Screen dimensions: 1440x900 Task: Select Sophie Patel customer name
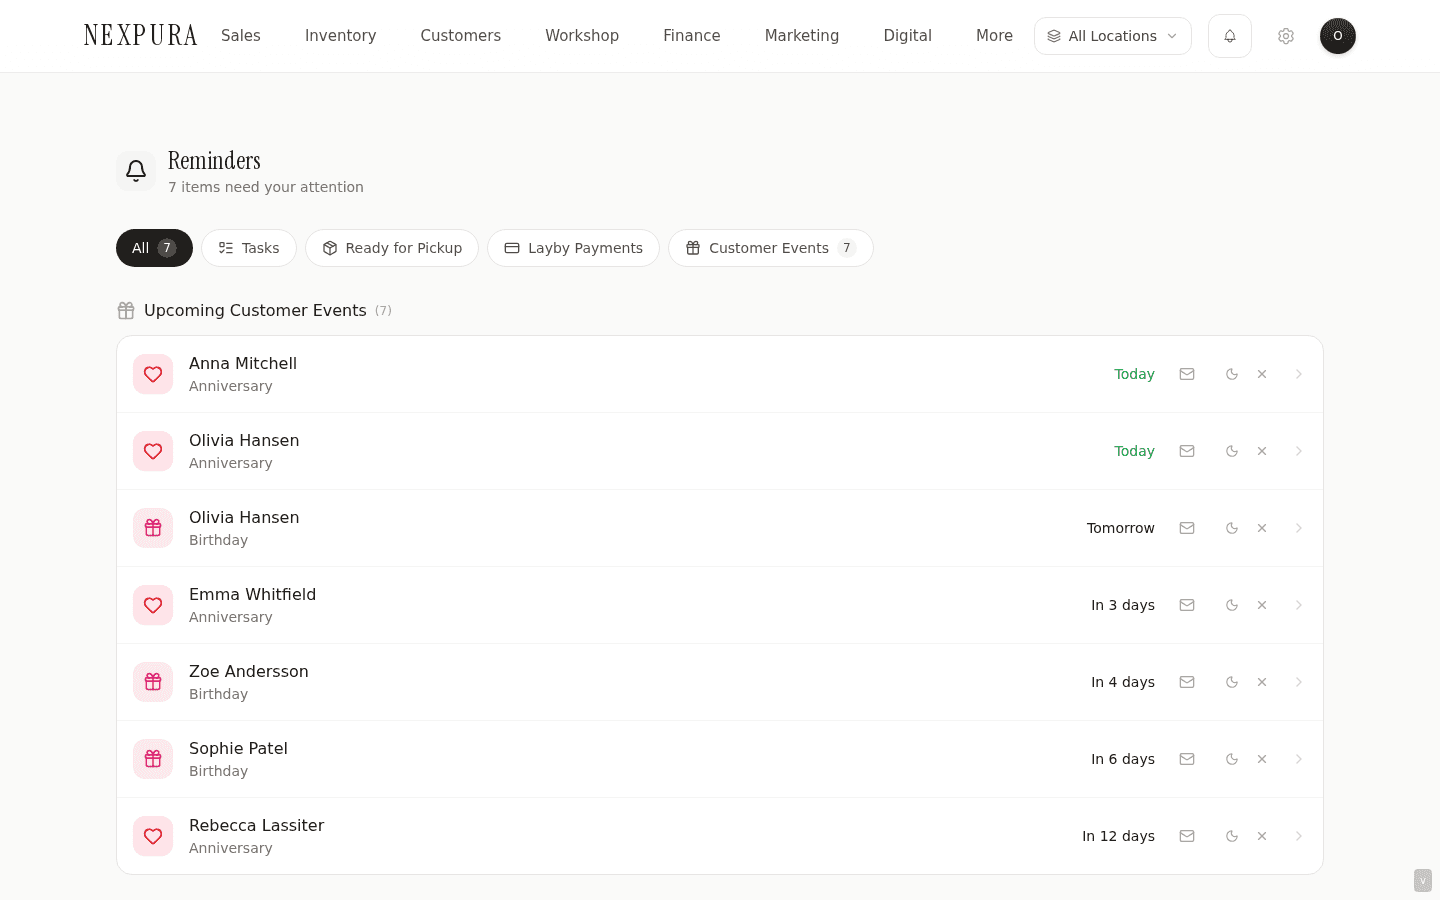tap(238, 749)
